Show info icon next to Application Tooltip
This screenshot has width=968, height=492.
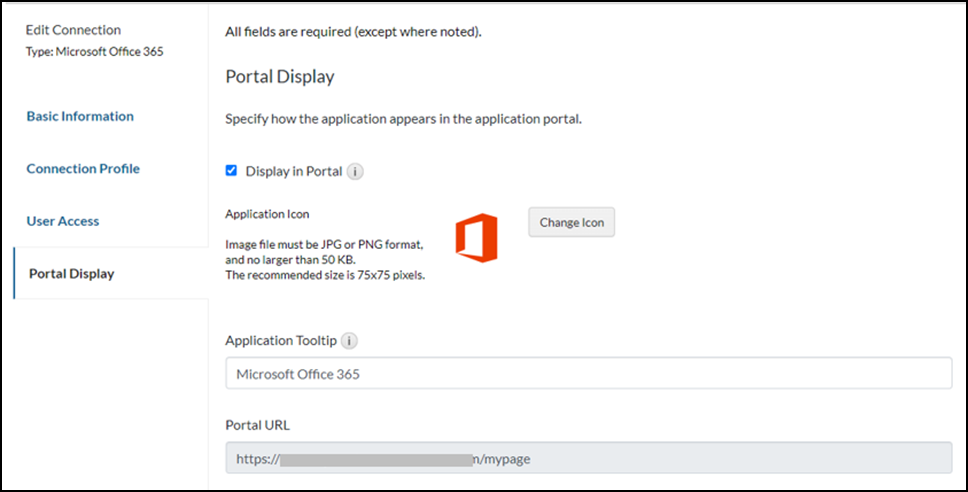pos(349,341)
